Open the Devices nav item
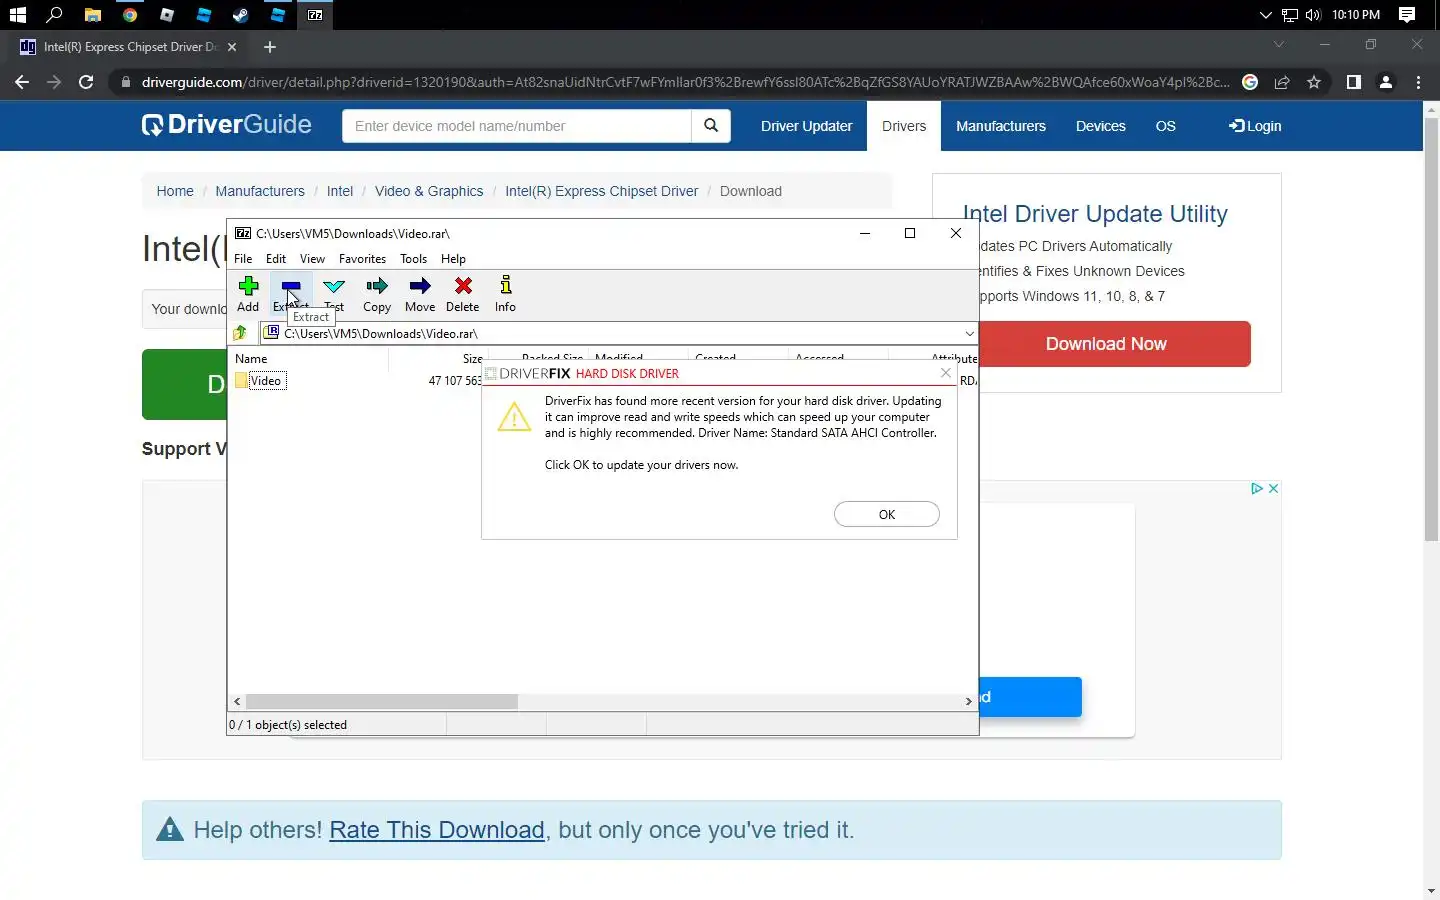The image size is (1440, 900). [1101, 126]
